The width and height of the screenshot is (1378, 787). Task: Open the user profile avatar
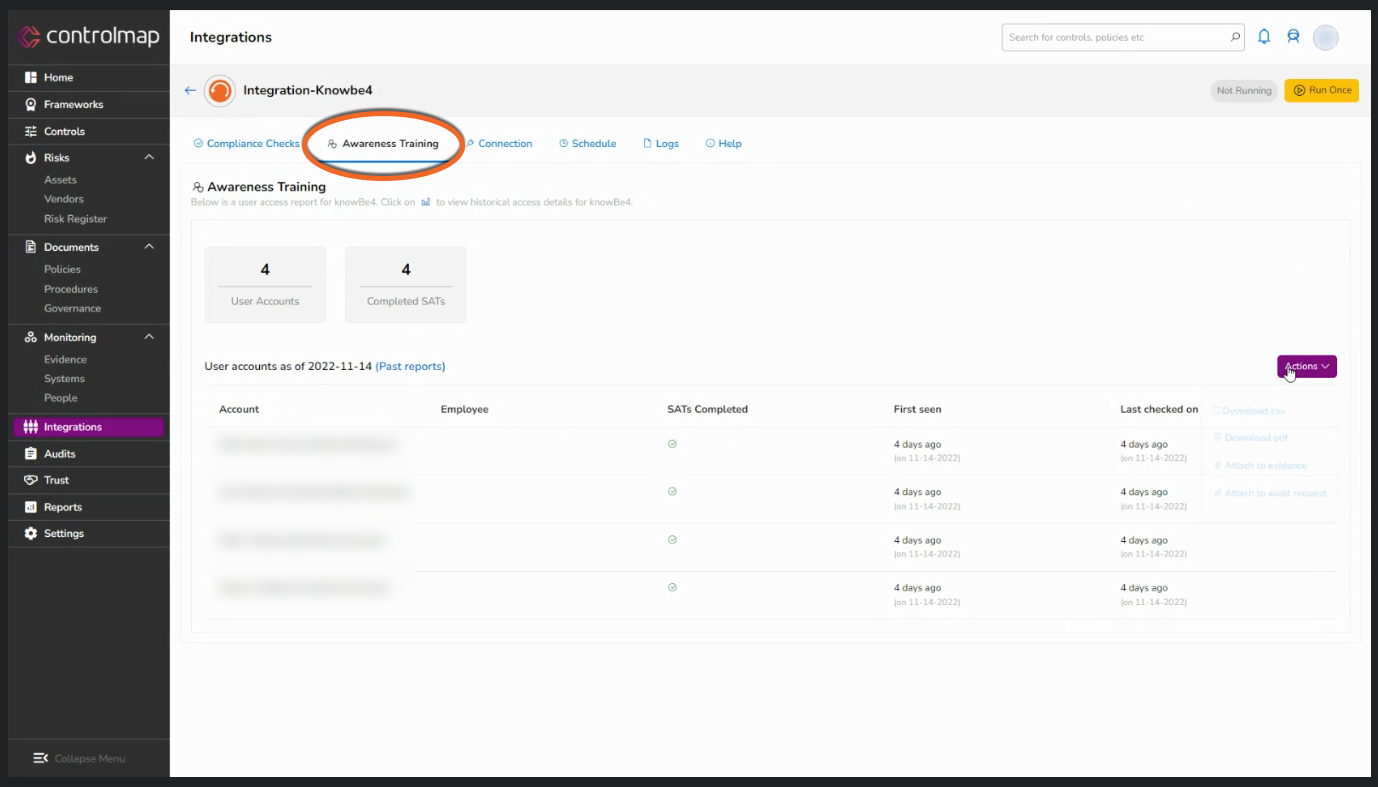tap(1325, 38)
